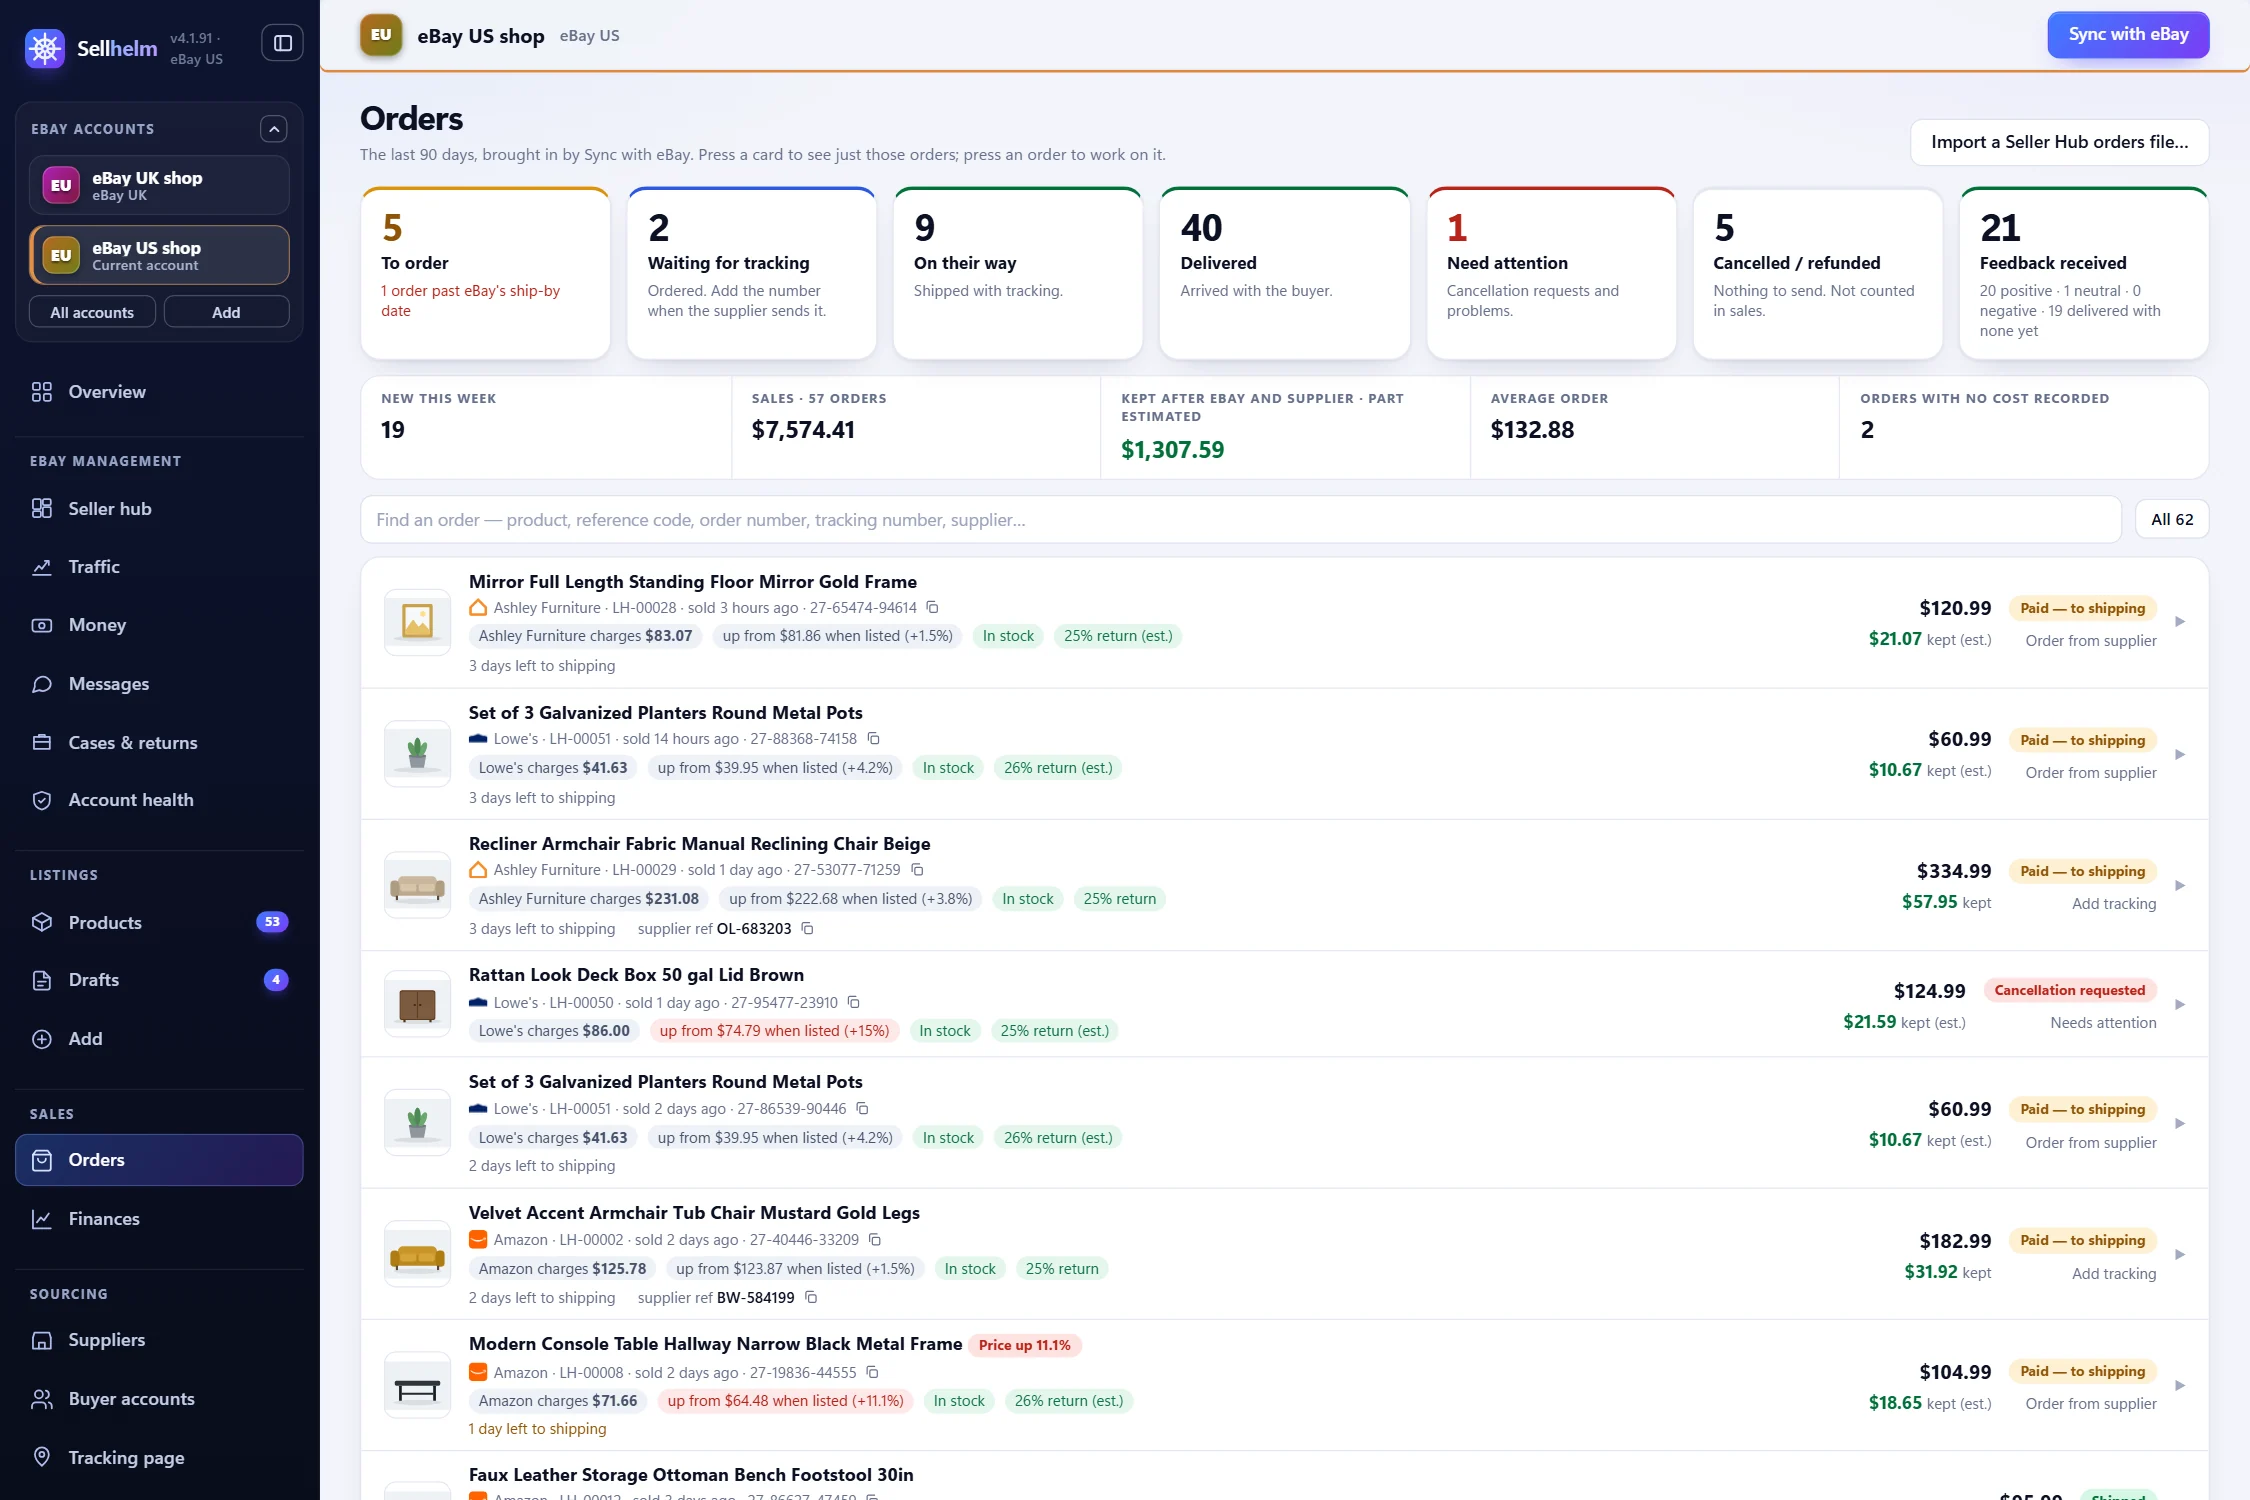Copy order number 27-53077-71259

click(917, 870)
